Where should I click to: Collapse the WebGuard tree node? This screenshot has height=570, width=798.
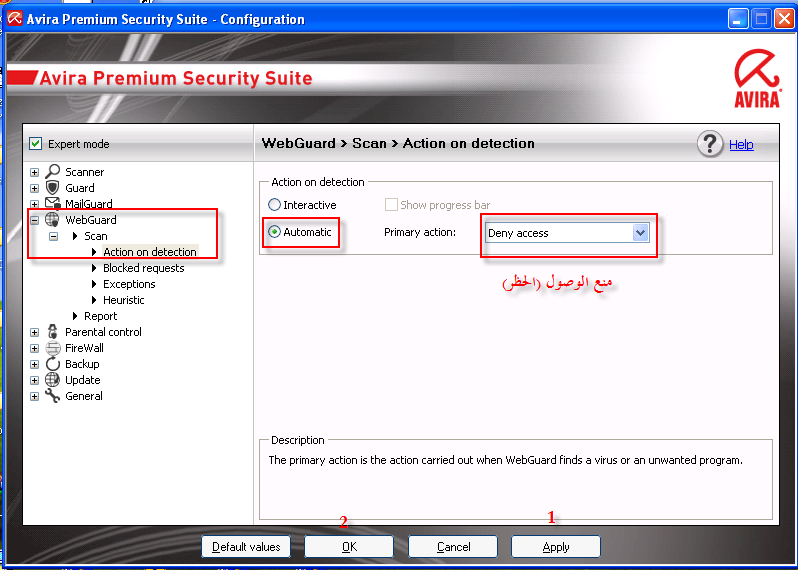tap(35, 220)
